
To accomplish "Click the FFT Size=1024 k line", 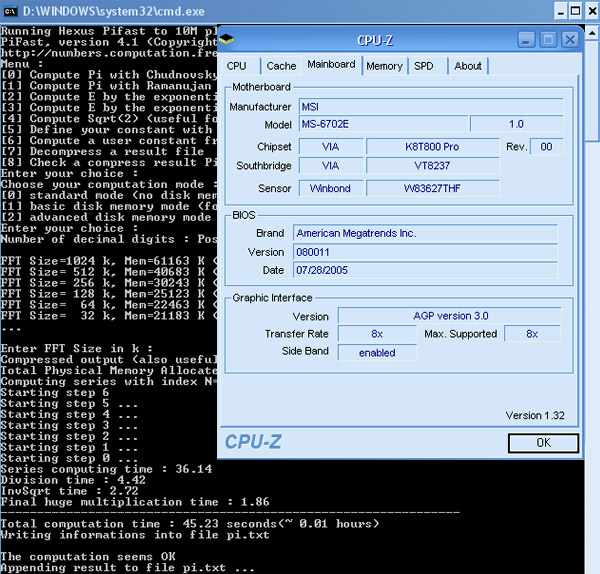I will point(109,261).
